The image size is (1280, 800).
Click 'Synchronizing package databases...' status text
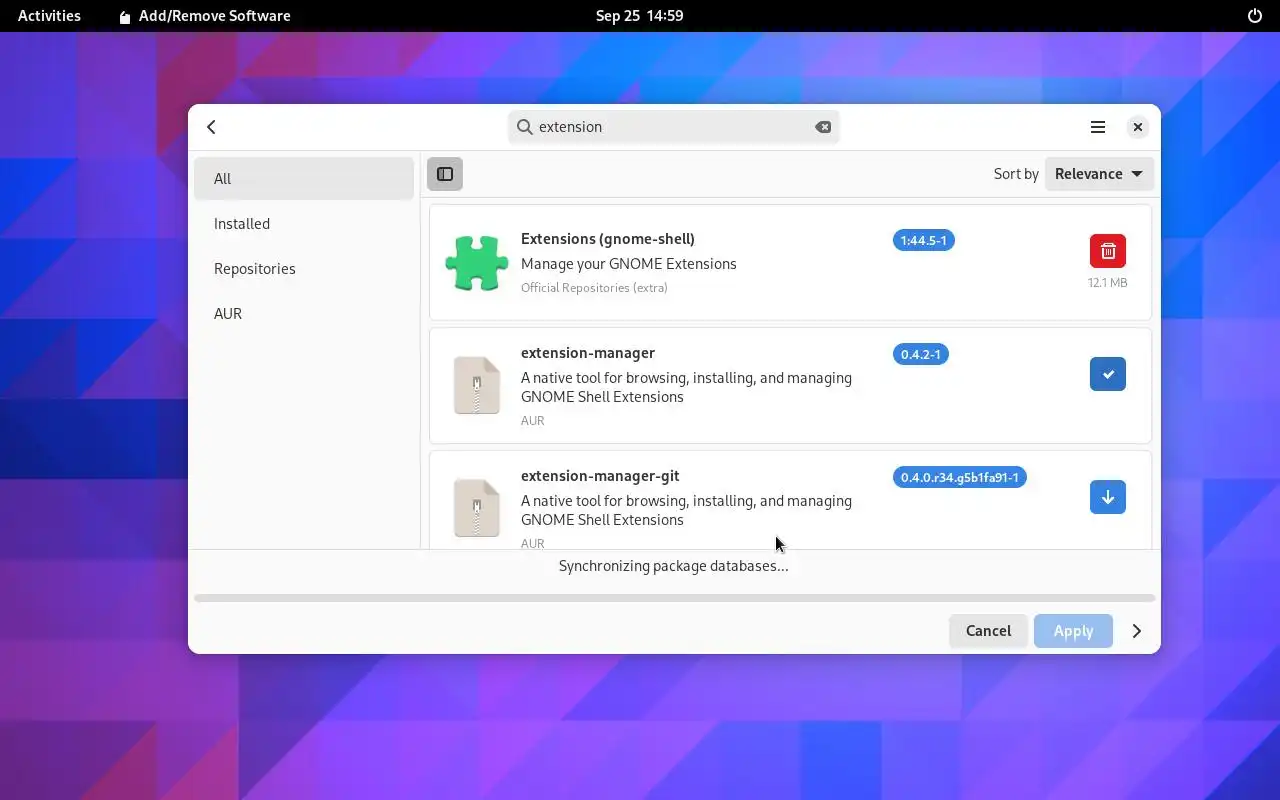pyautogui.click(x=673, y=566)
